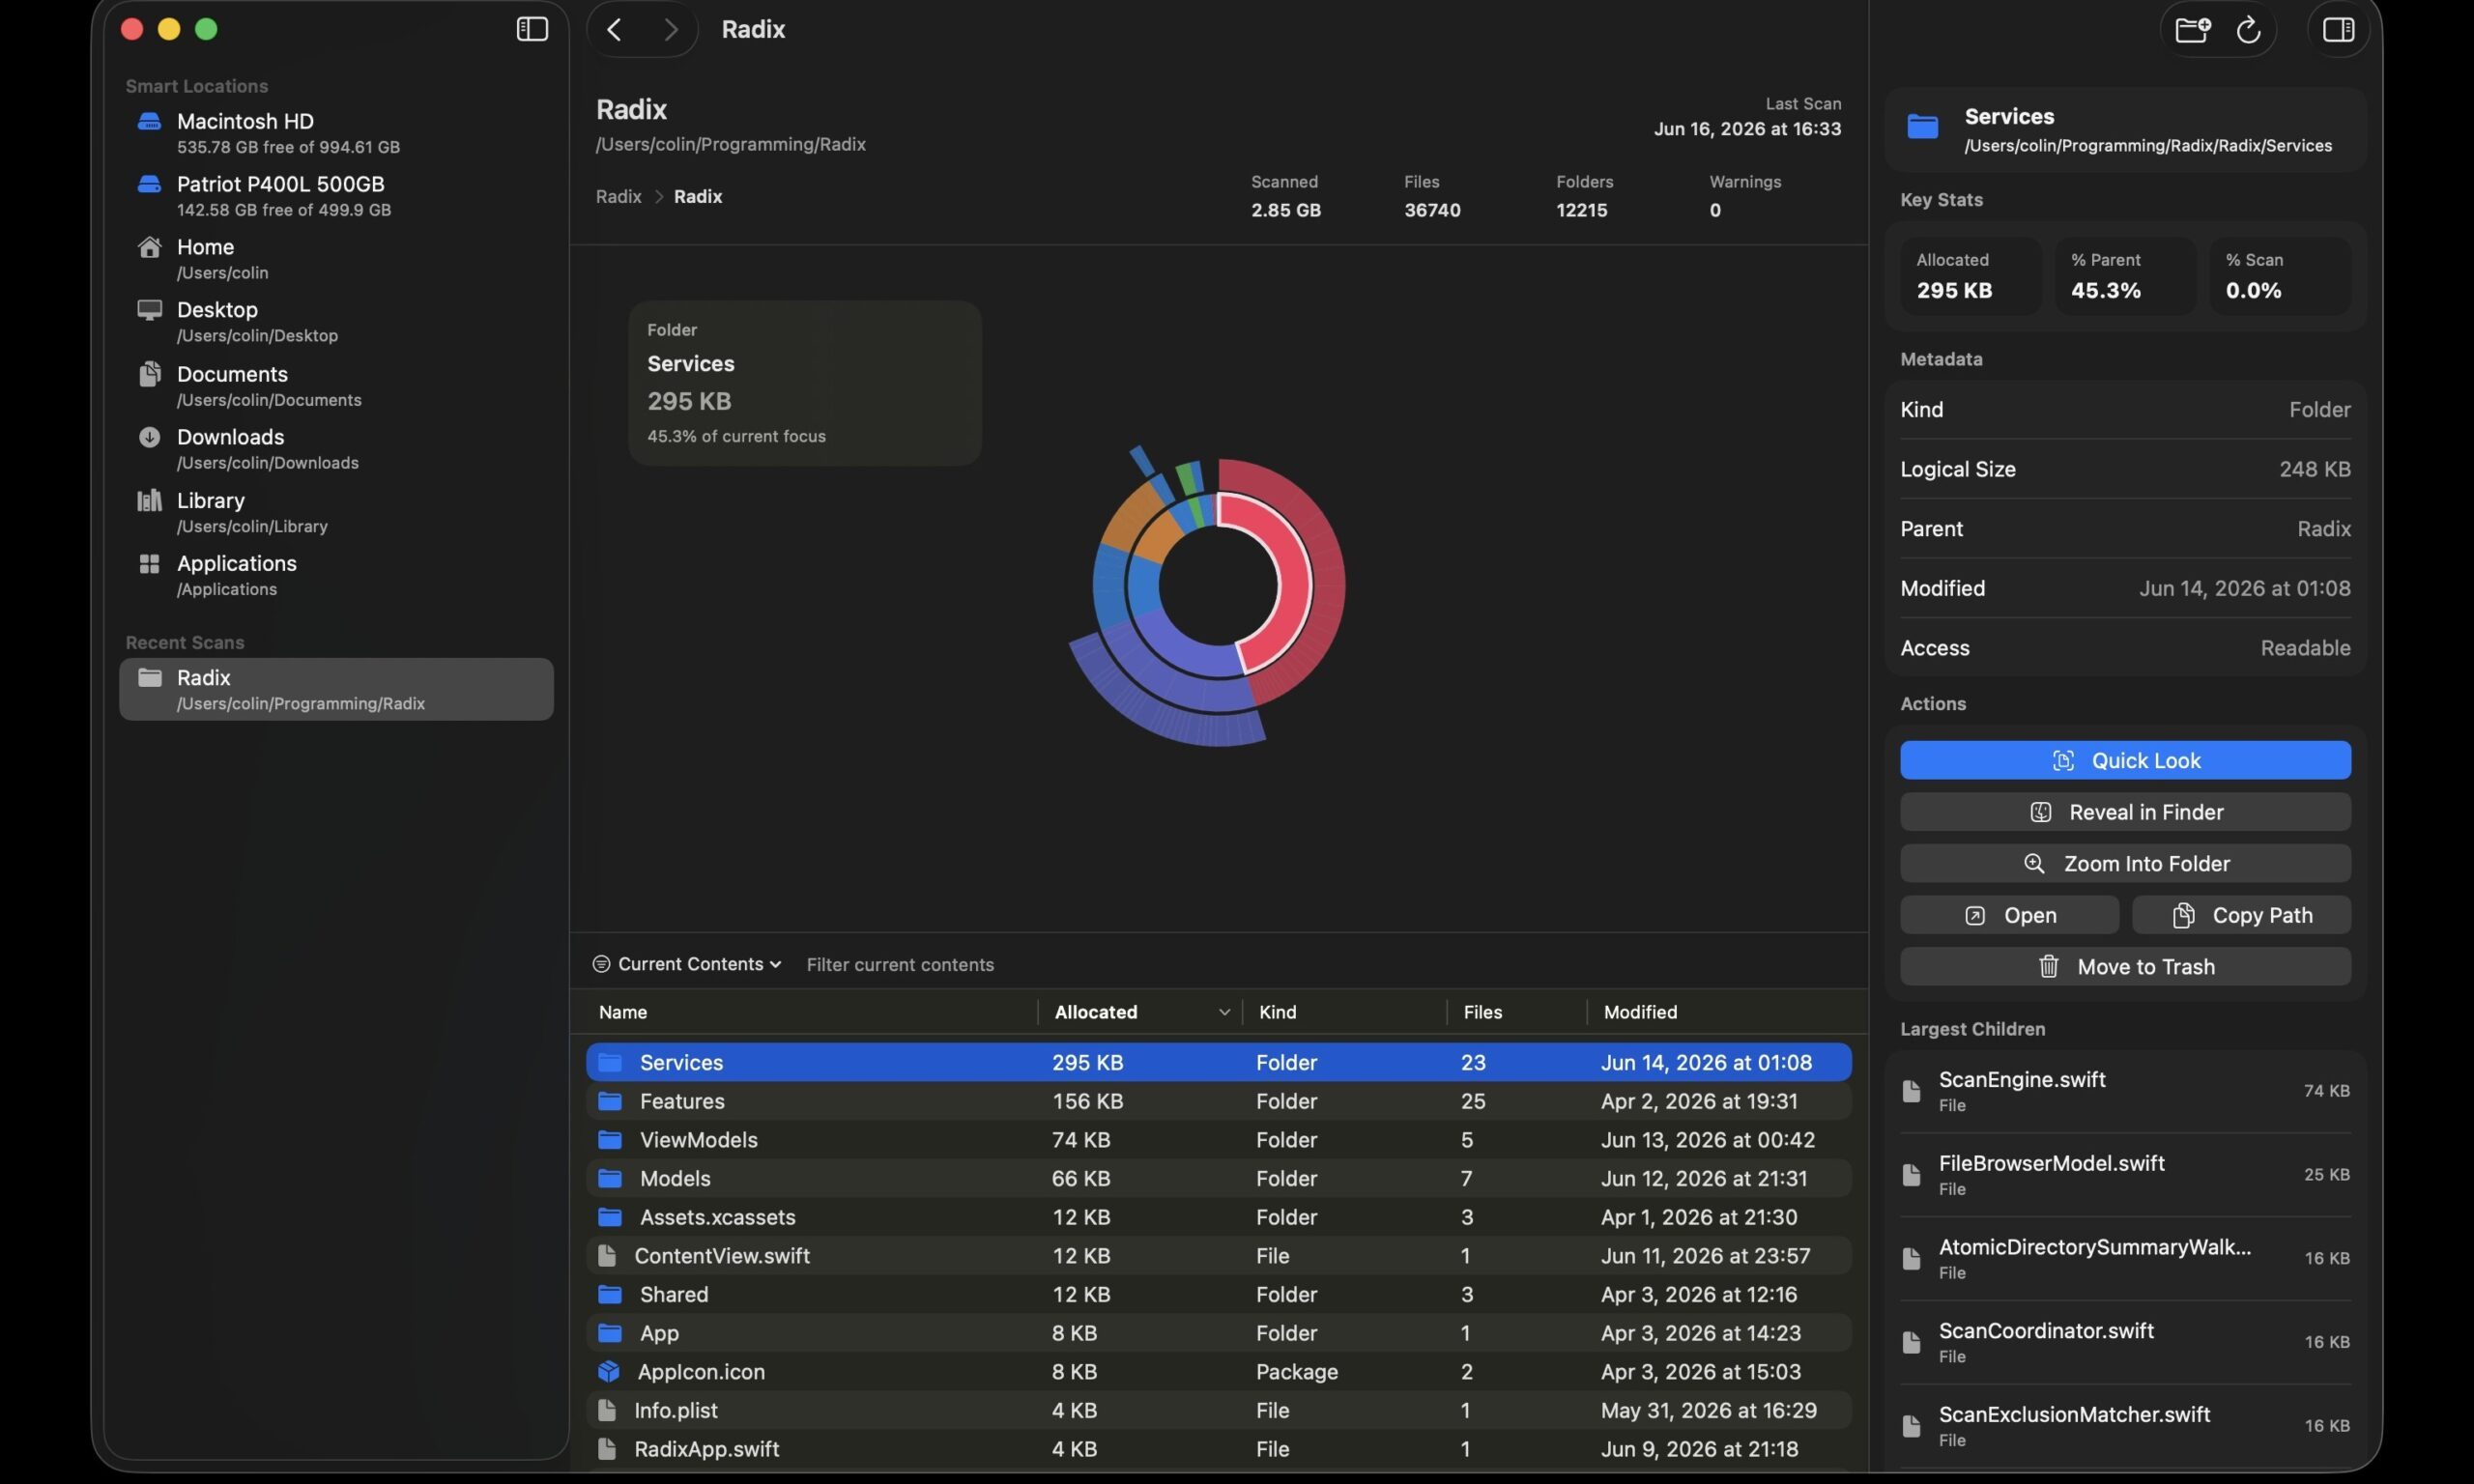The image size is (2474, 1484).
Task: Click the Open button
Action: coord(2009,915)
